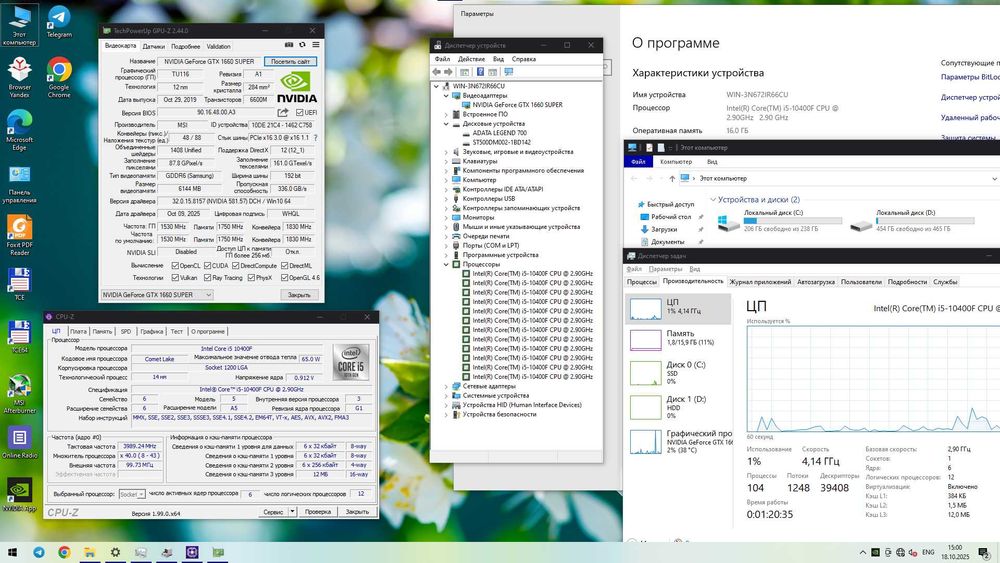The width and height of the screenshot is (1000, 563).
Task: Toggle OpenCL checkbox in GPU-Z
Action: point(175,265)
